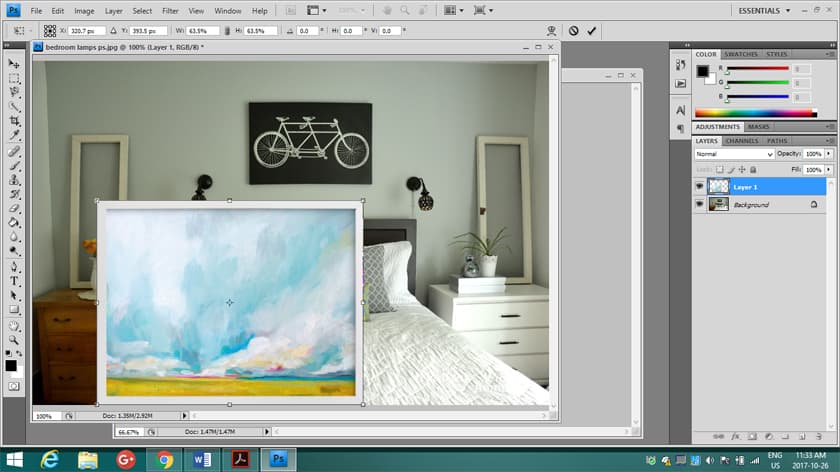Toggle lock transparent pixels

pos(719,169)
